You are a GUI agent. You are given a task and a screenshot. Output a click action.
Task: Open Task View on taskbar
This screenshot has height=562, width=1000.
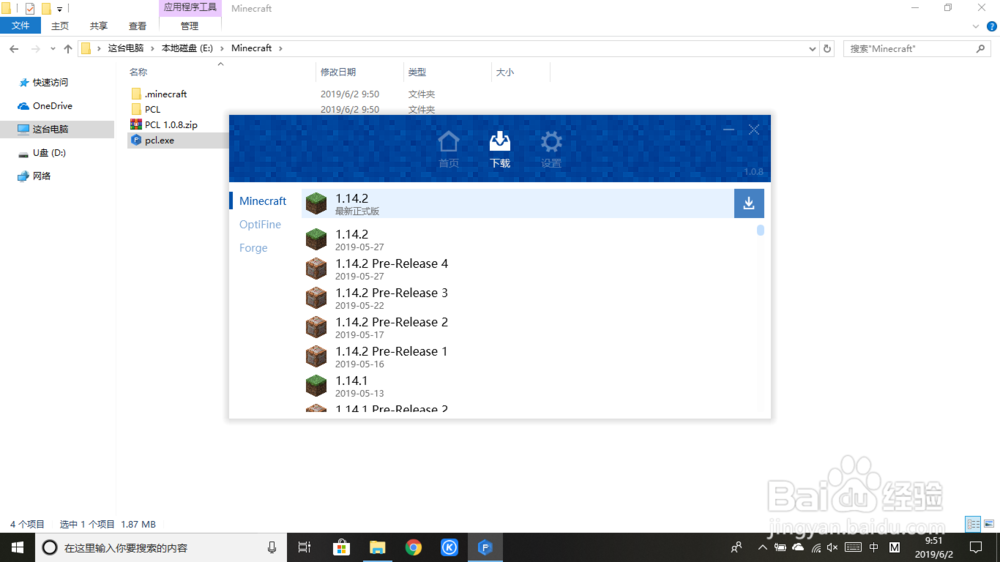(x=304, y=547)
